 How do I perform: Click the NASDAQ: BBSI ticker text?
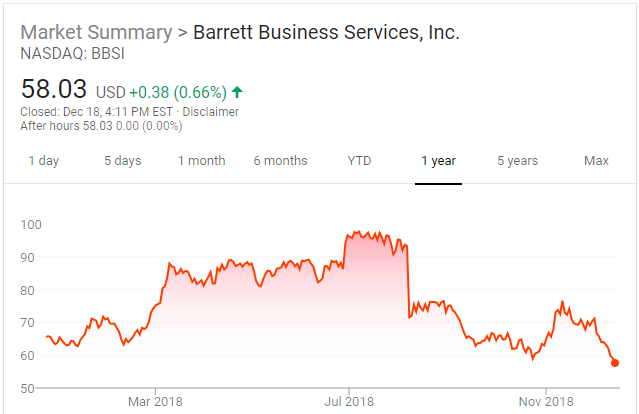tap(68, 53)
